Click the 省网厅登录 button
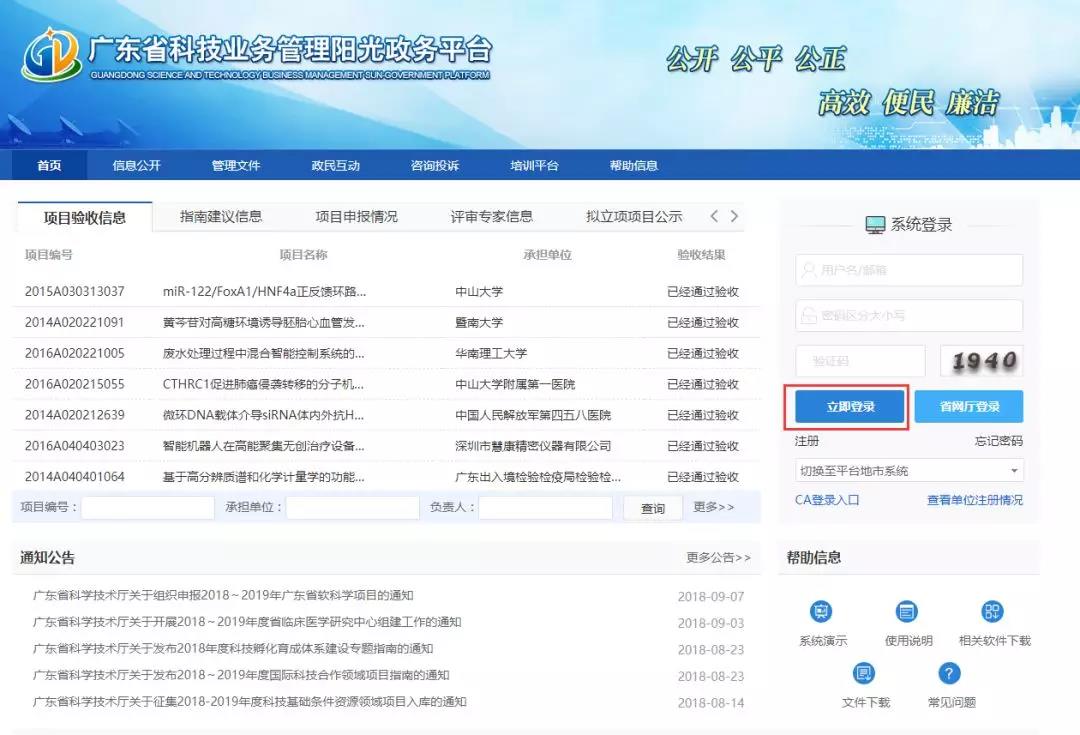 [x=968, y=407]
